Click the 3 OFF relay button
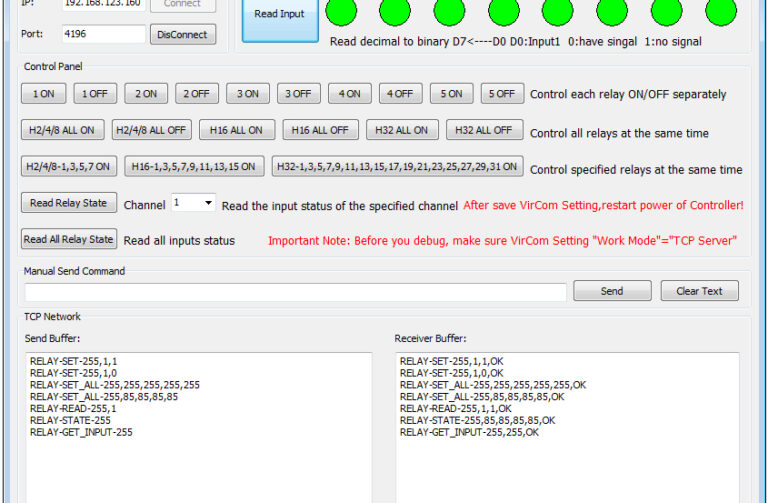The width and height of the screenshot is (768, 503). click(299, 94)
